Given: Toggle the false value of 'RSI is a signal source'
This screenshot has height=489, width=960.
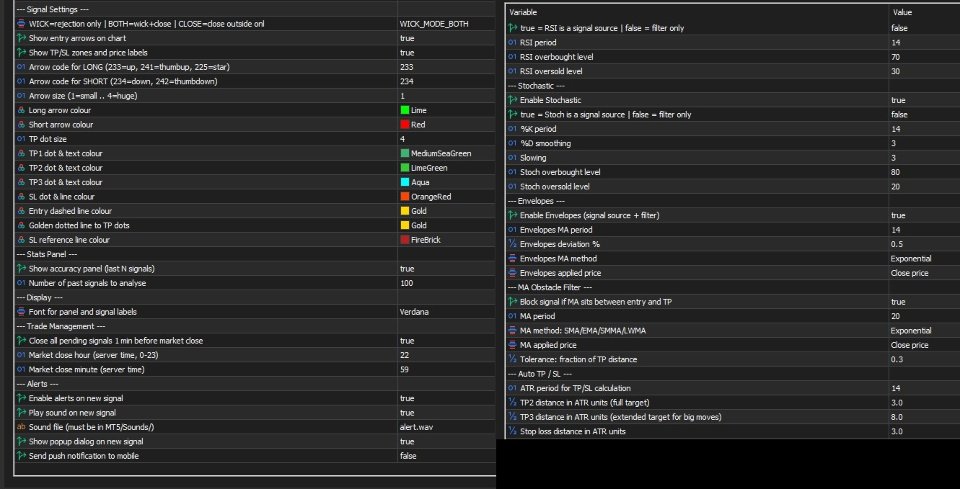Looking at the screenshot, I should 899,28.
